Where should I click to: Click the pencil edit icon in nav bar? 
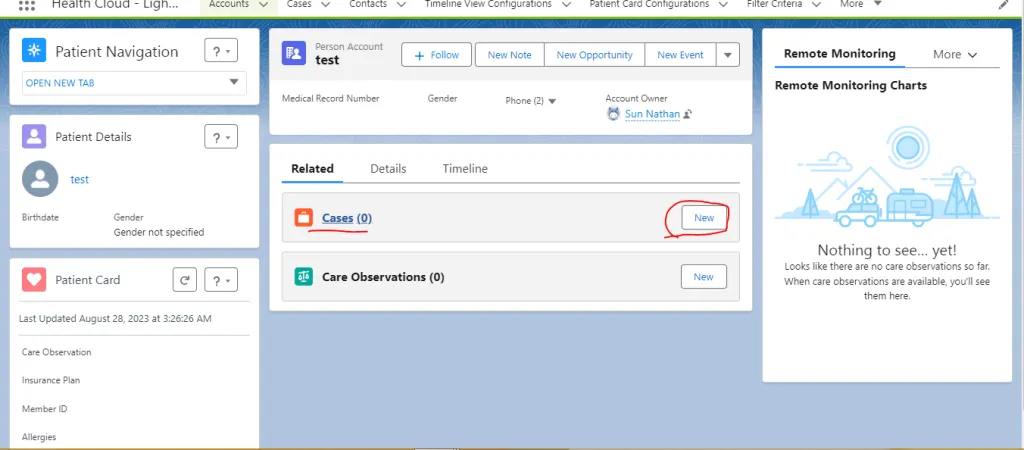click(x=1004, y=5)
